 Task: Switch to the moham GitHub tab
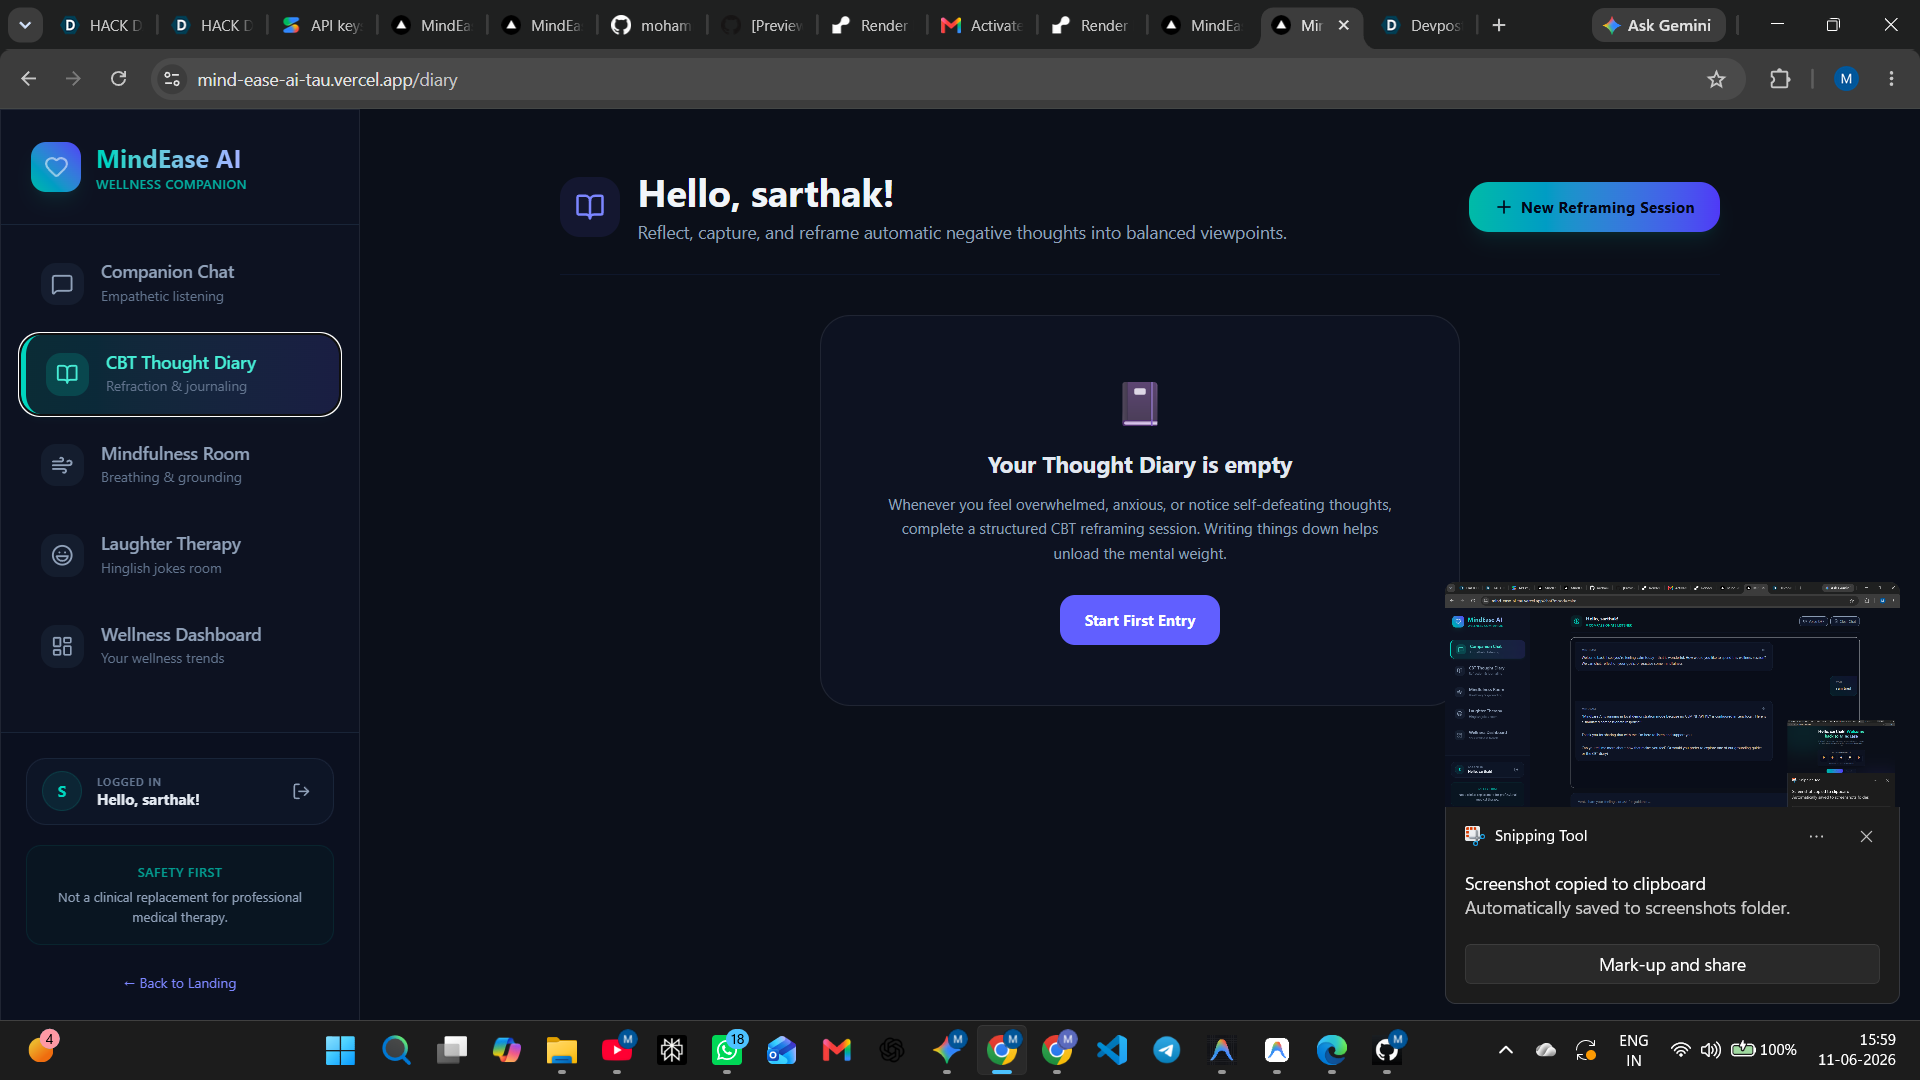point(652,25)
